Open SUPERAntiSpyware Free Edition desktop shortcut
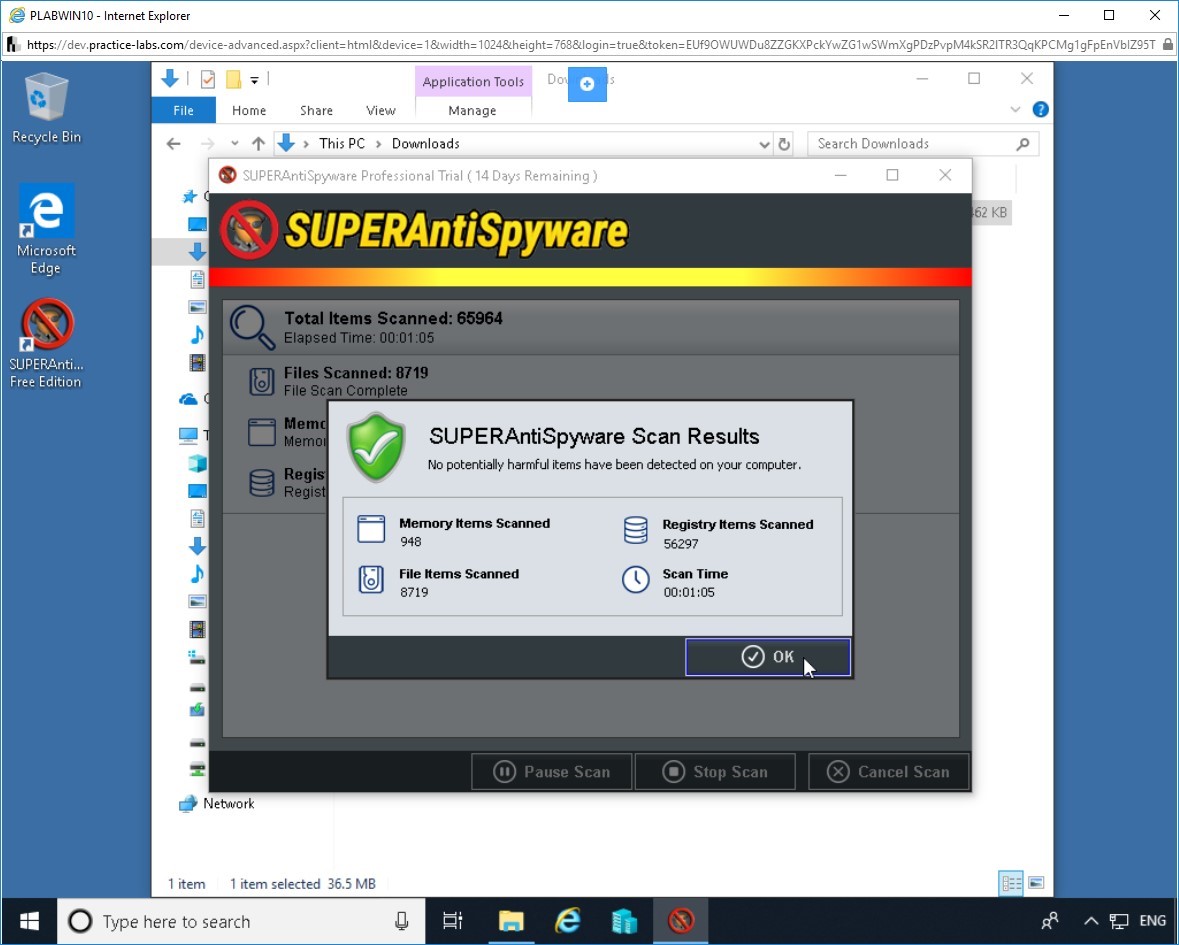 point(46,344)
